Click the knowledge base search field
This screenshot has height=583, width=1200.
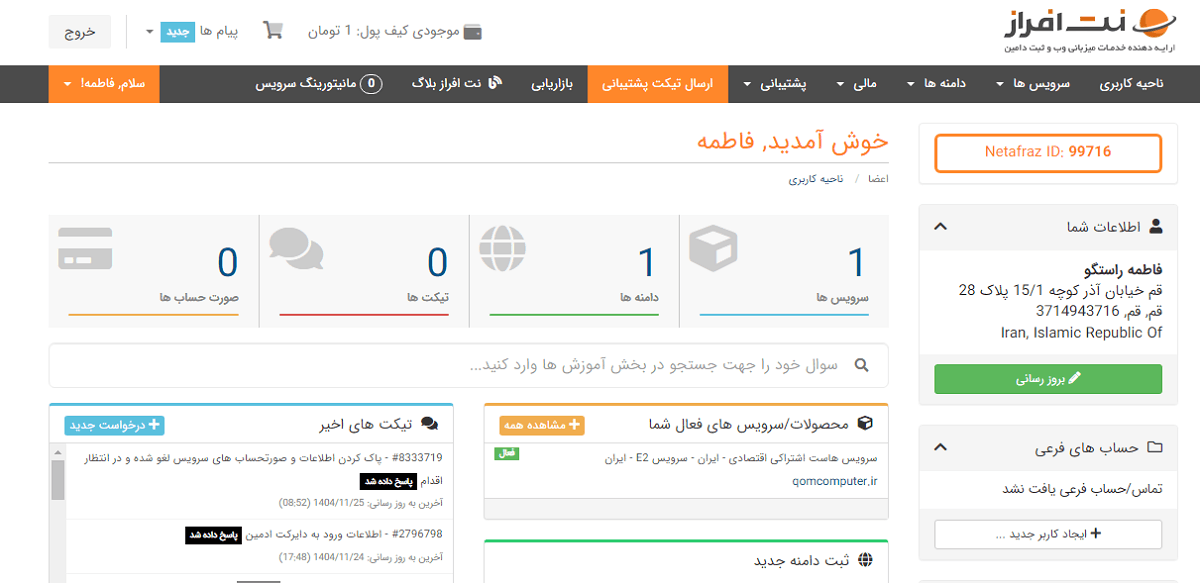coord(468,365)
